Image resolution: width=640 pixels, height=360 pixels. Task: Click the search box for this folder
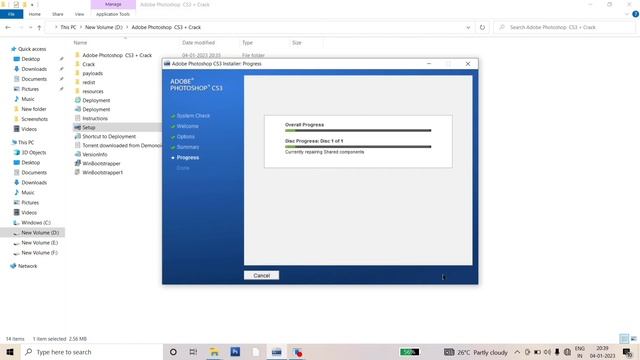pos(564,27)
